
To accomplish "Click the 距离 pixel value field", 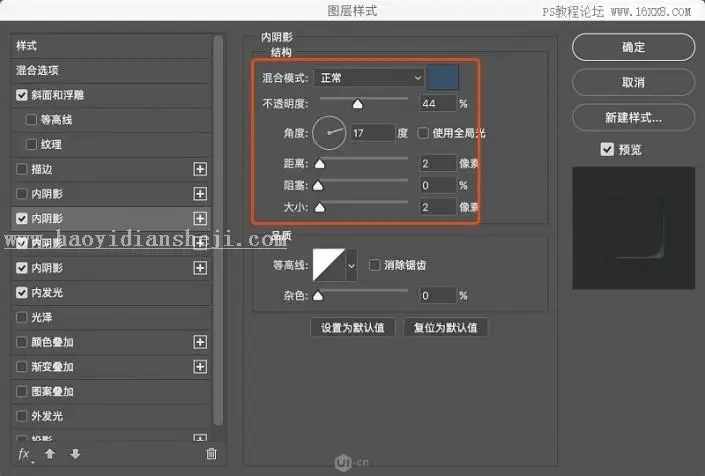I will coord(437,164).
